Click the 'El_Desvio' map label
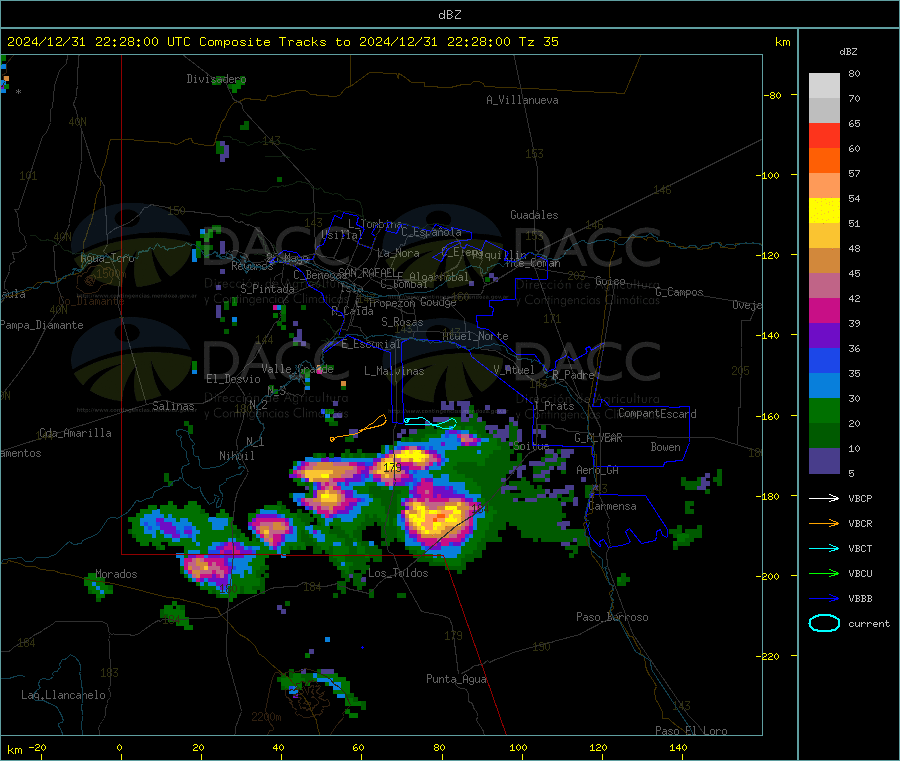 point(233,379)
